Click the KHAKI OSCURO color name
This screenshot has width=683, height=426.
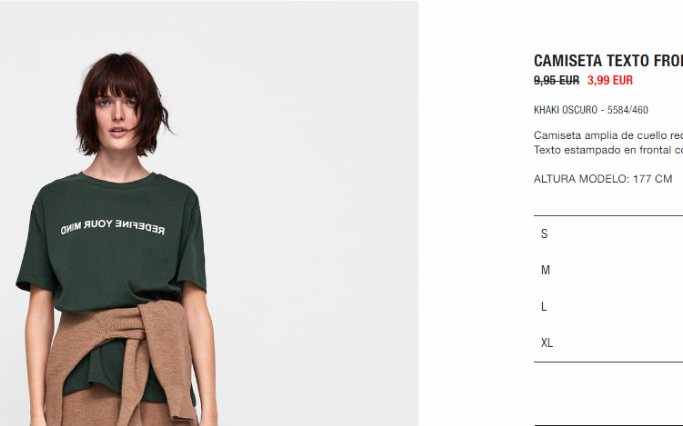point(565,110)
